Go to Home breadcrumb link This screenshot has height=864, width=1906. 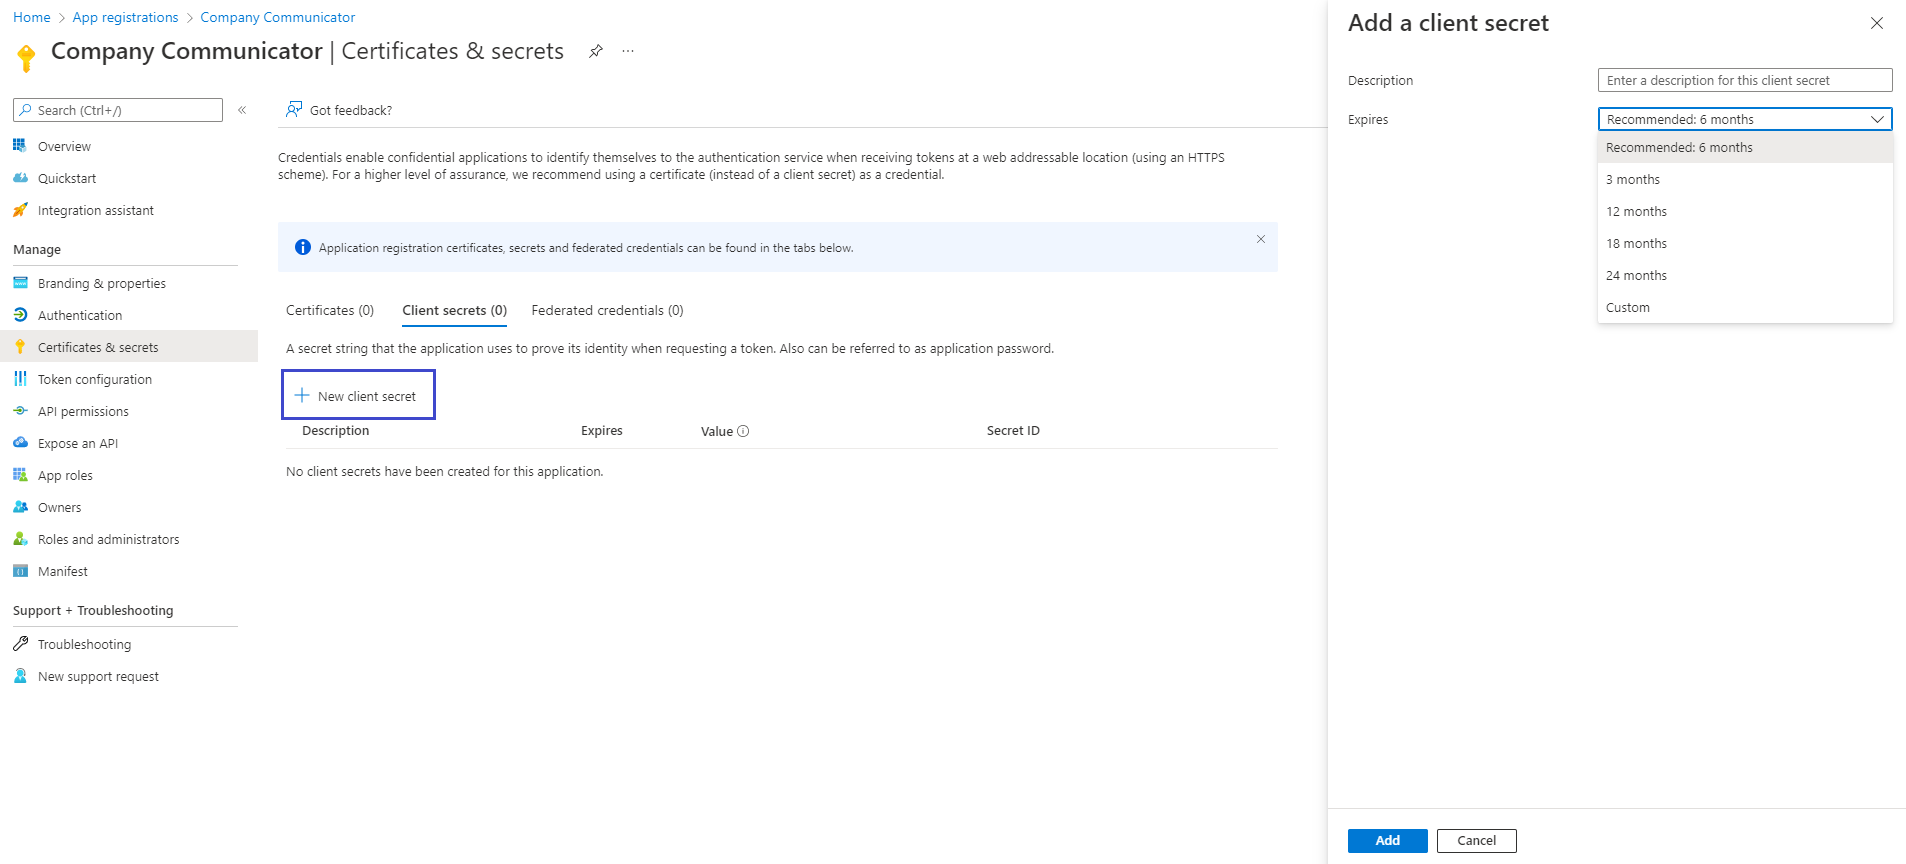coord(32,17)
